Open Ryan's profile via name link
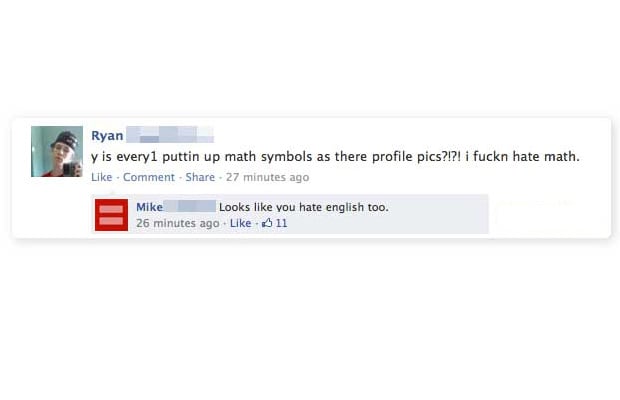This screenshot has height=400, width=620. point(107,136)
